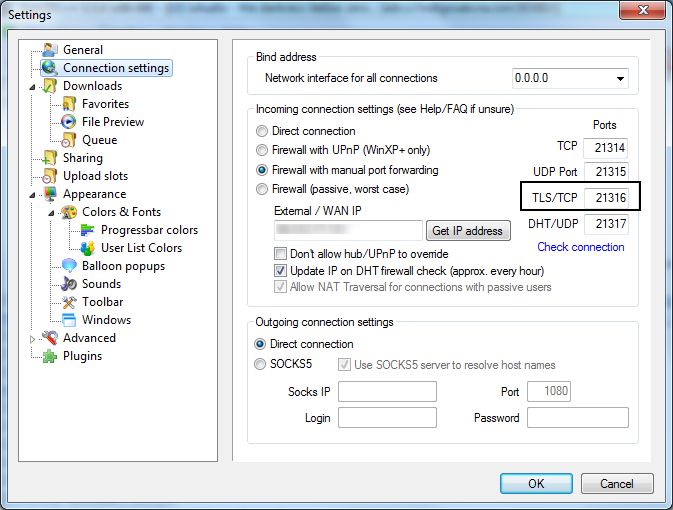Click the Windows window icon
The image size is (673, 510).
click(x=69, y=320)
